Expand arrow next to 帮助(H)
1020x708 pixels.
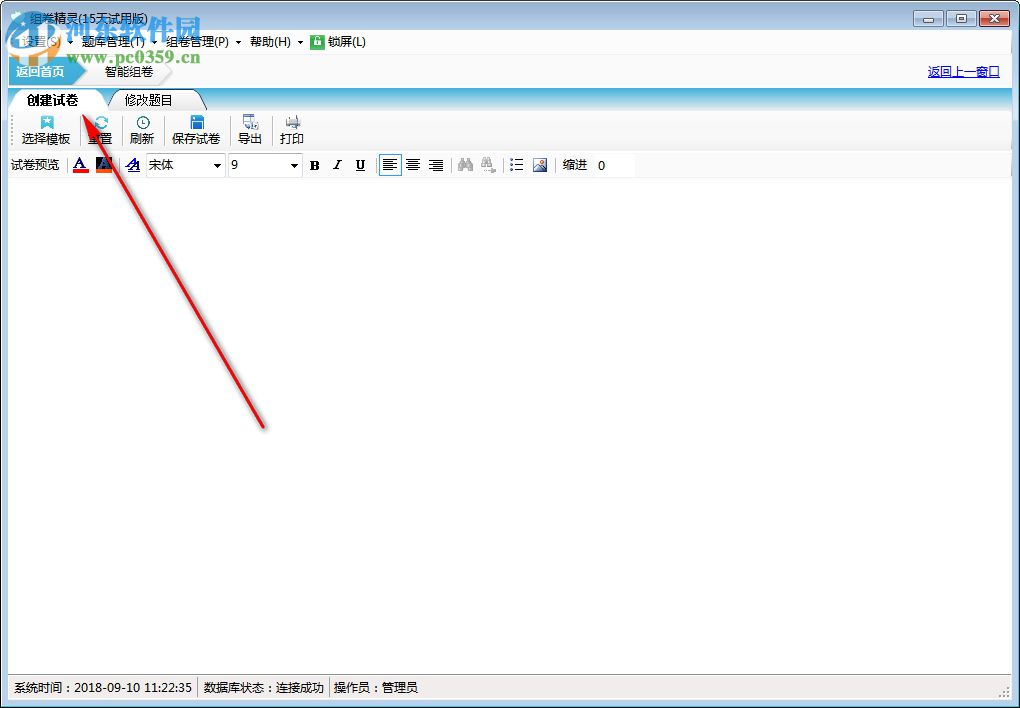[x=300, y=42]
